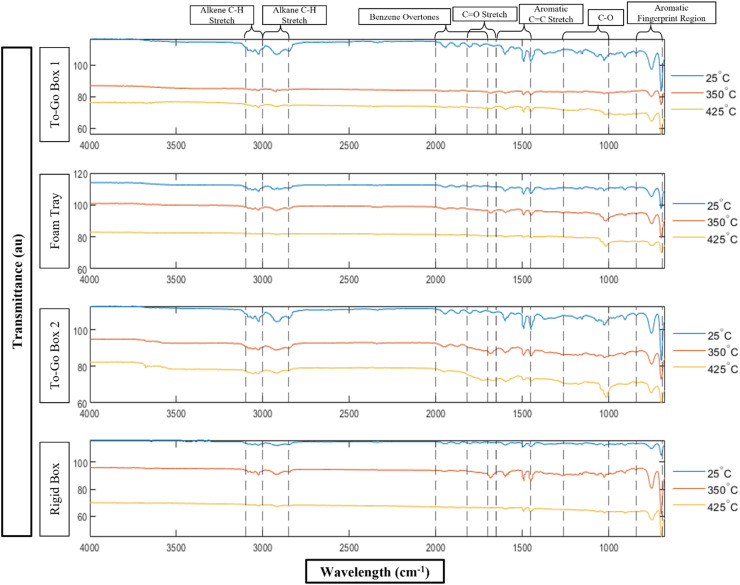The width and height of the screenshot is (740, 585).
Task: Click 25°C legend entry in To-Go Box 2
Action: coord(702,335)
